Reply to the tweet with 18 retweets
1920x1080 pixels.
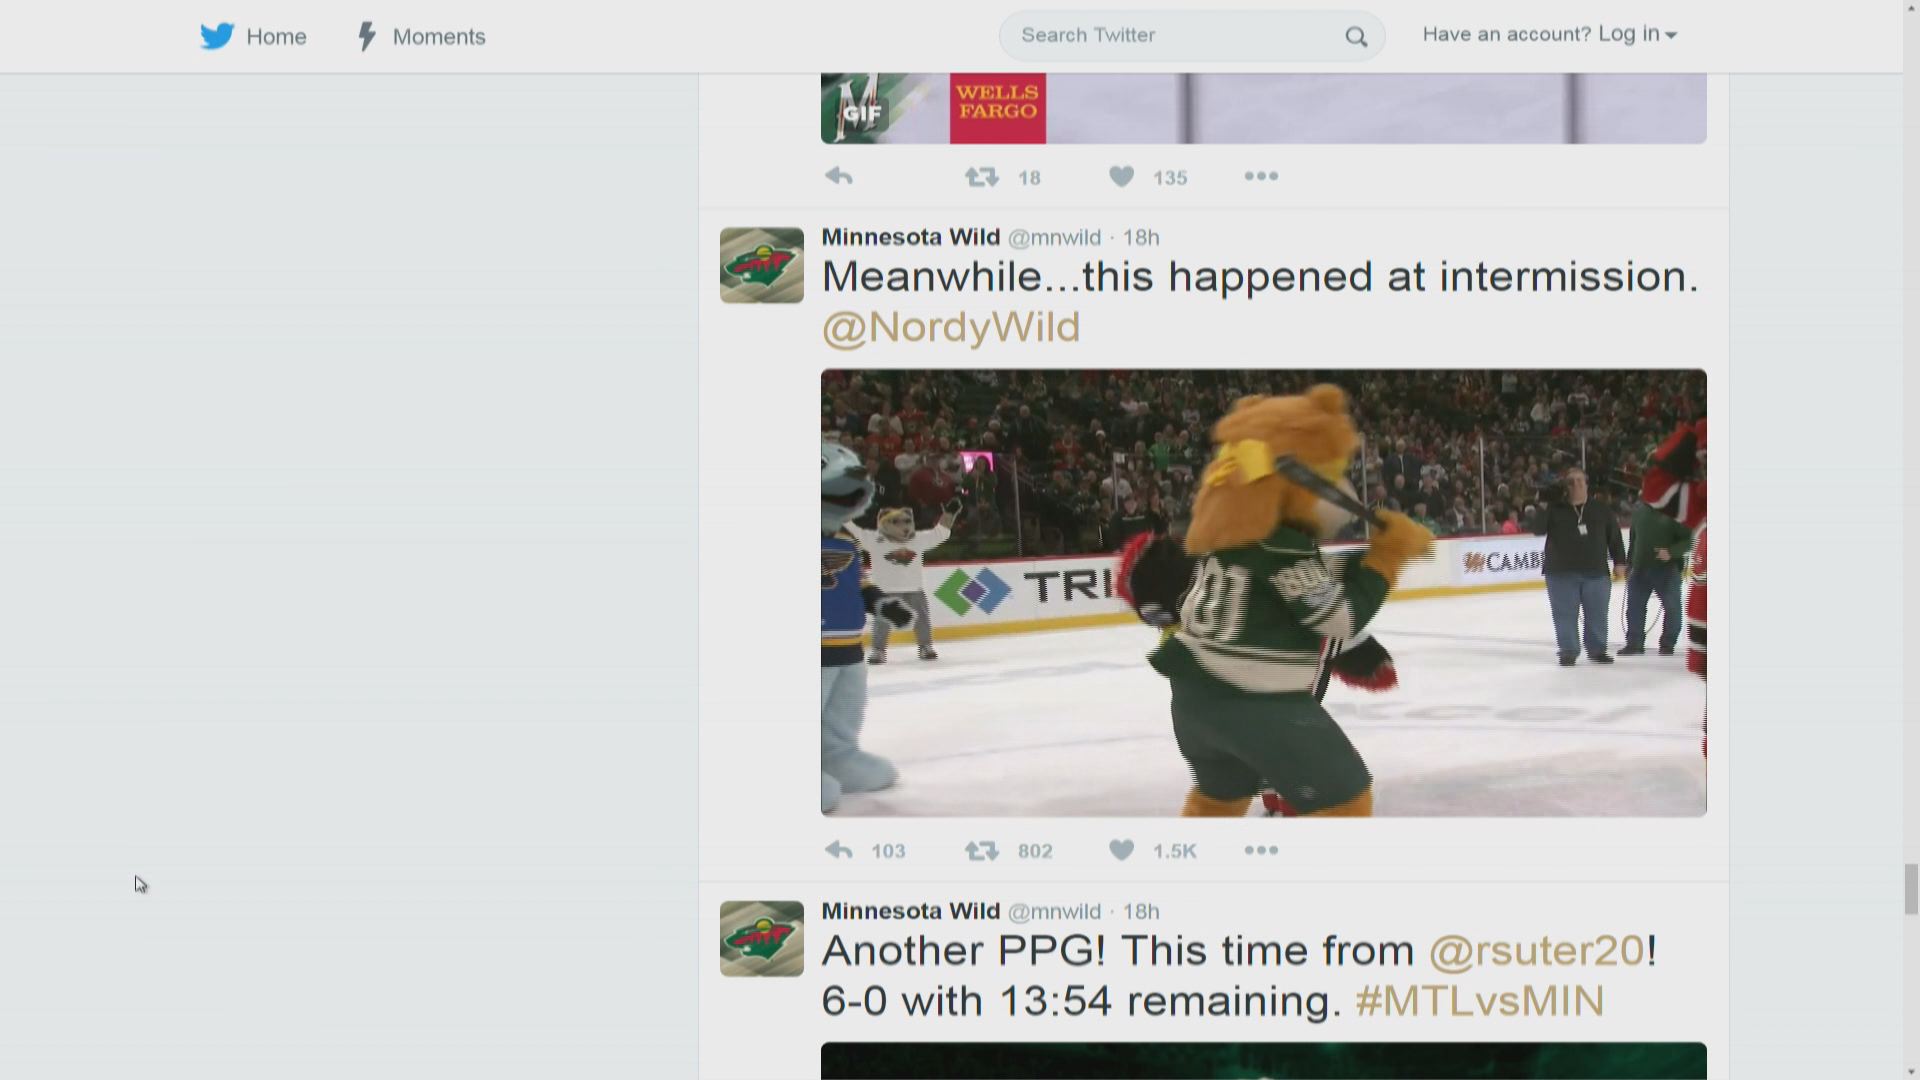coord(839,176)
